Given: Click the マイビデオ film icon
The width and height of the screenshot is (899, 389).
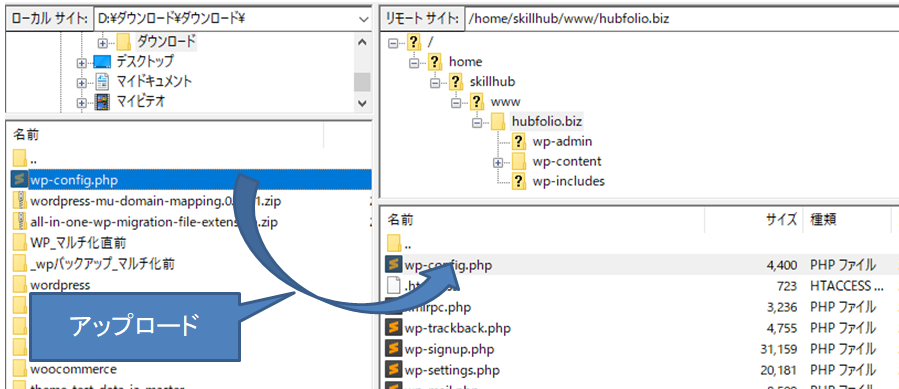Looking at the screenshot, I should 101,102.
